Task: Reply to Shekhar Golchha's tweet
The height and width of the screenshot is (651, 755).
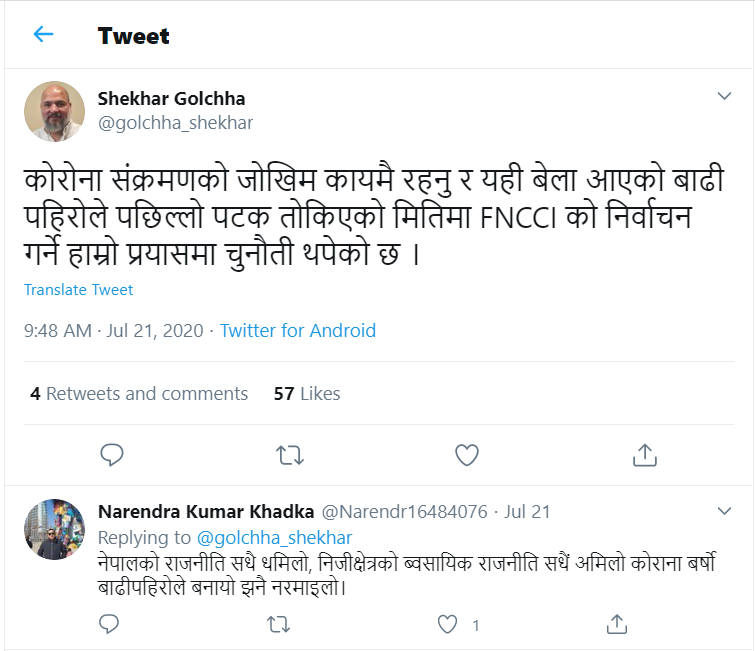Action: pyautogui.click(x=112, y=455)
